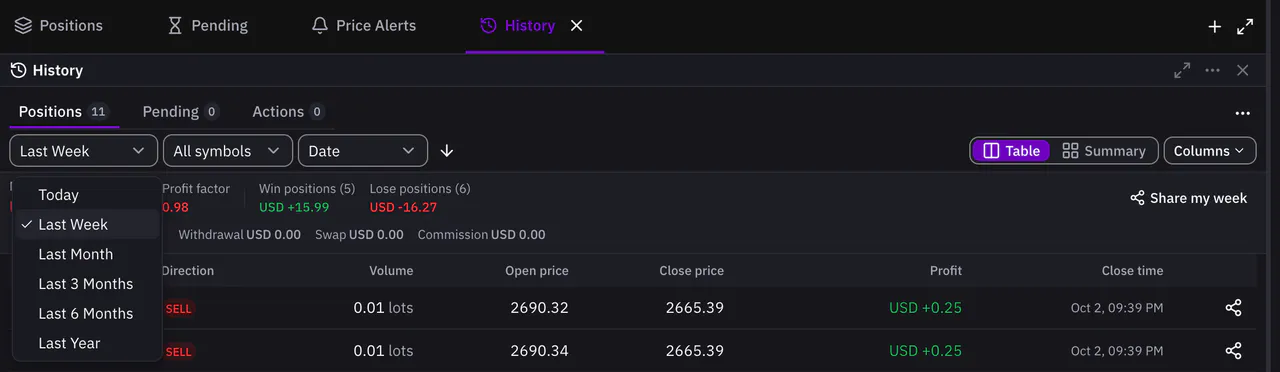Click Withdrawal USD 0.00 text

(x=239, y=235)
